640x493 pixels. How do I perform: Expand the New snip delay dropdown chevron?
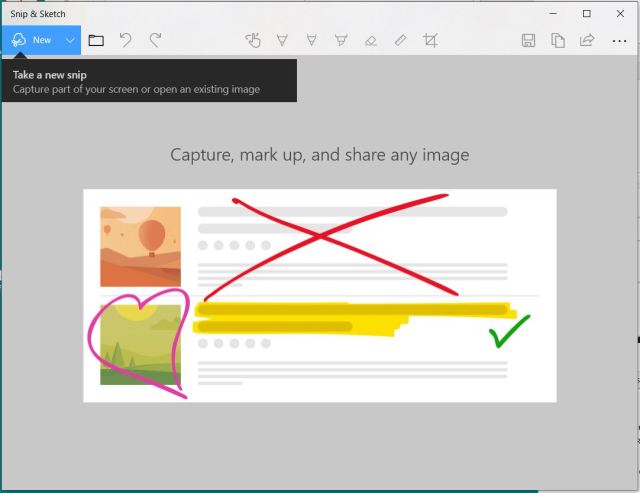pyautogui.click(x=70, y=40)
